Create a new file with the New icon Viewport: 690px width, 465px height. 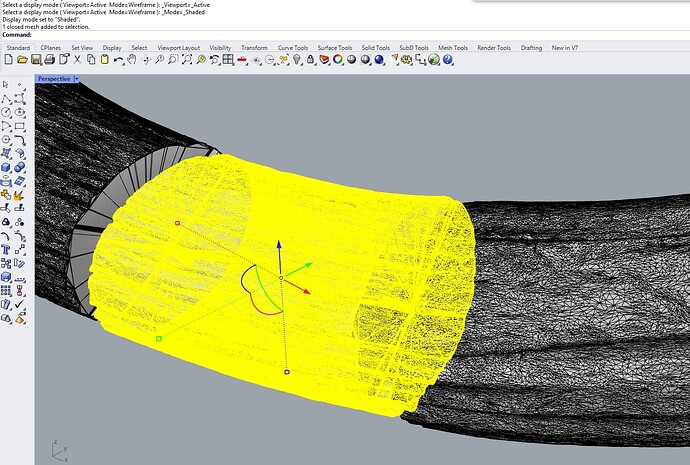pos(8,59)
